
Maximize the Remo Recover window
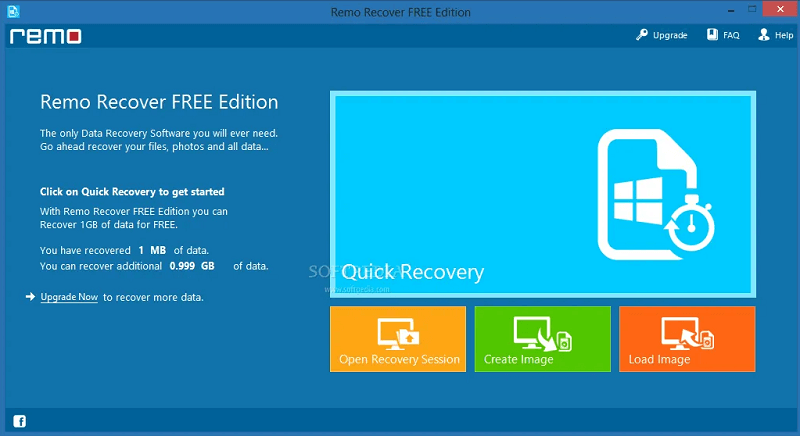[x=752, y=9]
